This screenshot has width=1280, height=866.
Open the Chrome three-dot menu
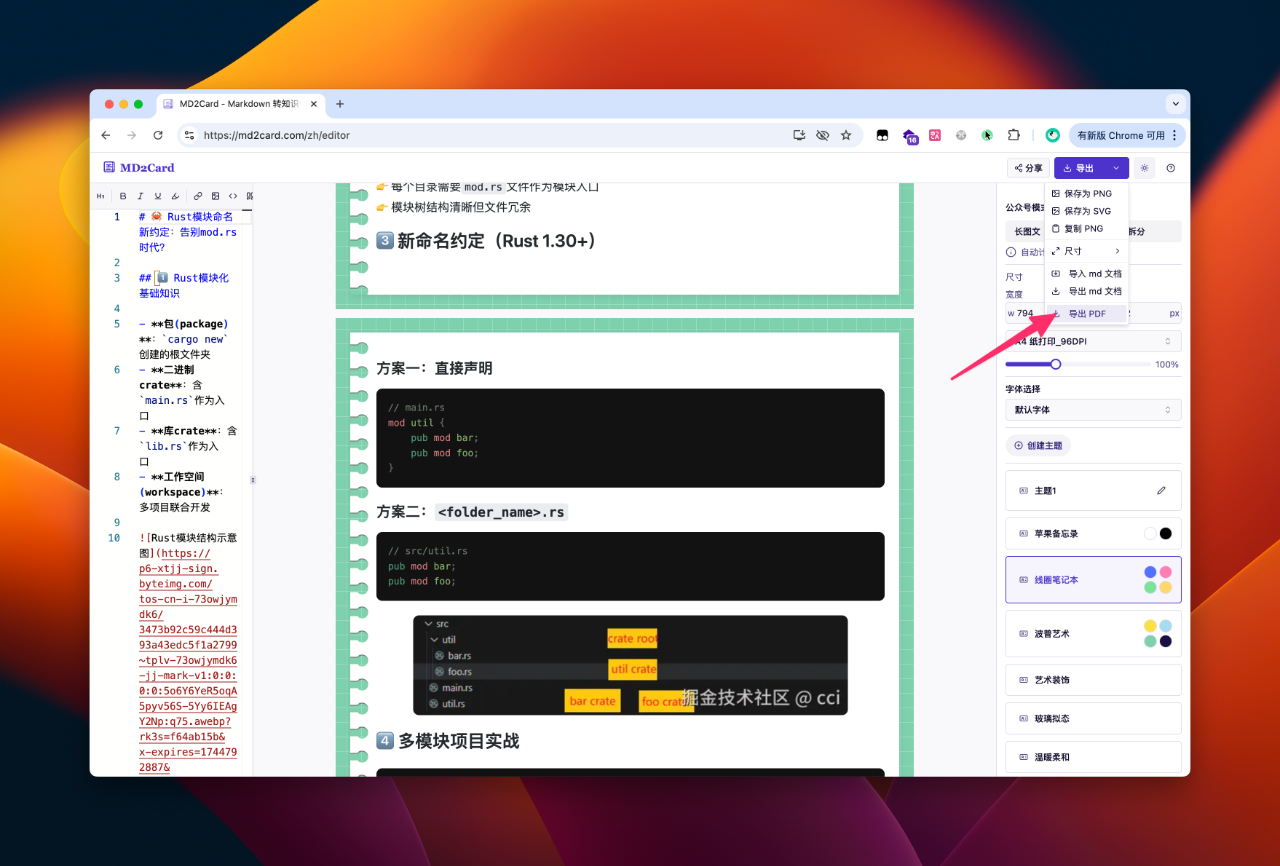click(x=1175, y=135)
